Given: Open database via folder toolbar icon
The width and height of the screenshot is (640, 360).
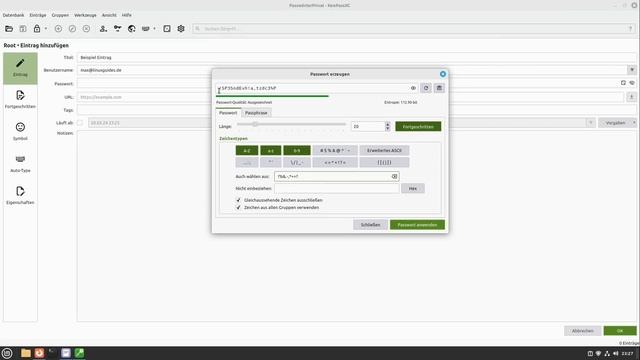Looking at the screenshot, I should coord(9,29).
